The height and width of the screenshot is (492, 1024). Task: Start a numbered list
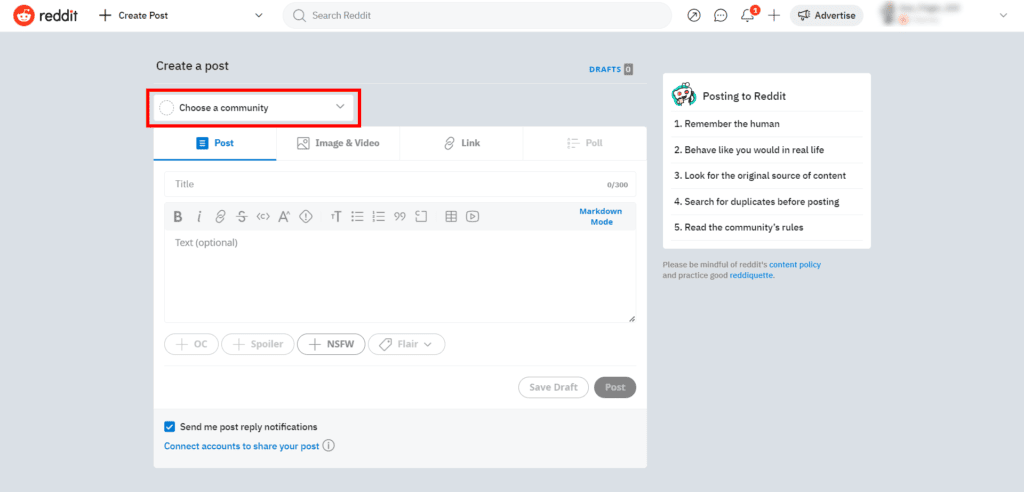(378, 216)
